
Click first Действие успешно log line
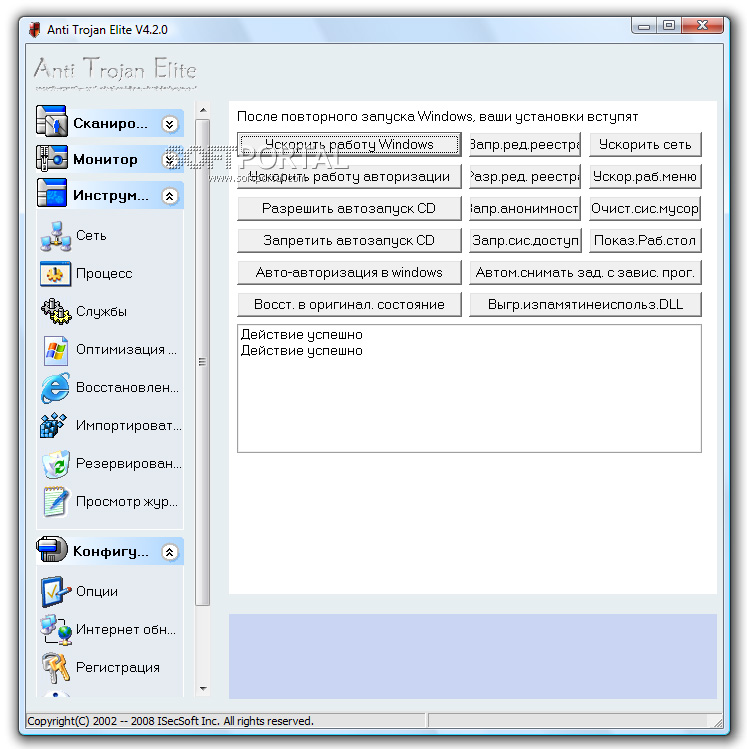click(x=301, y=334)
